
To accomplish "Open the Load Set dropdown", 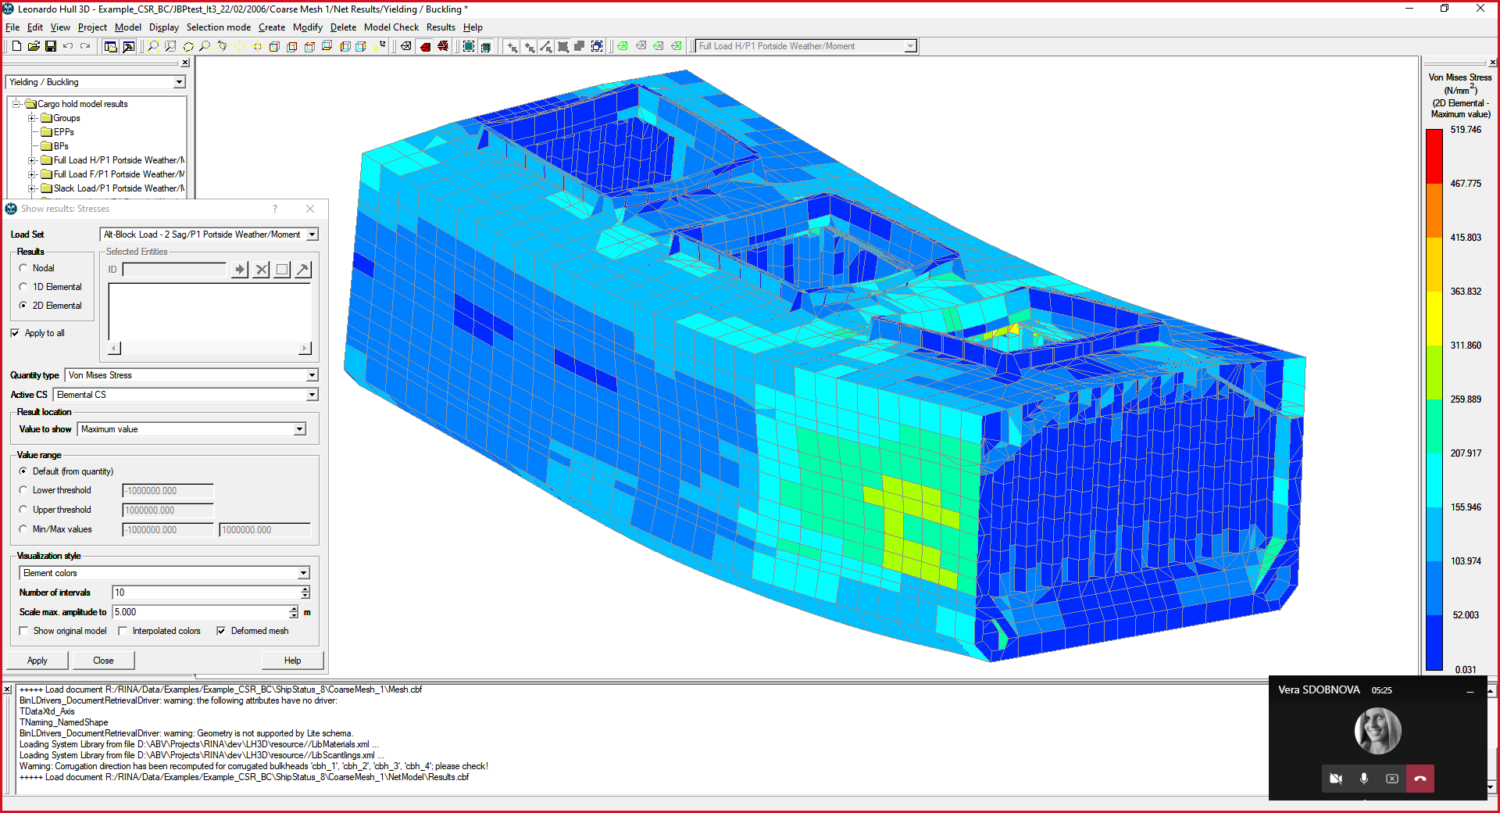I will coord(312,234).
